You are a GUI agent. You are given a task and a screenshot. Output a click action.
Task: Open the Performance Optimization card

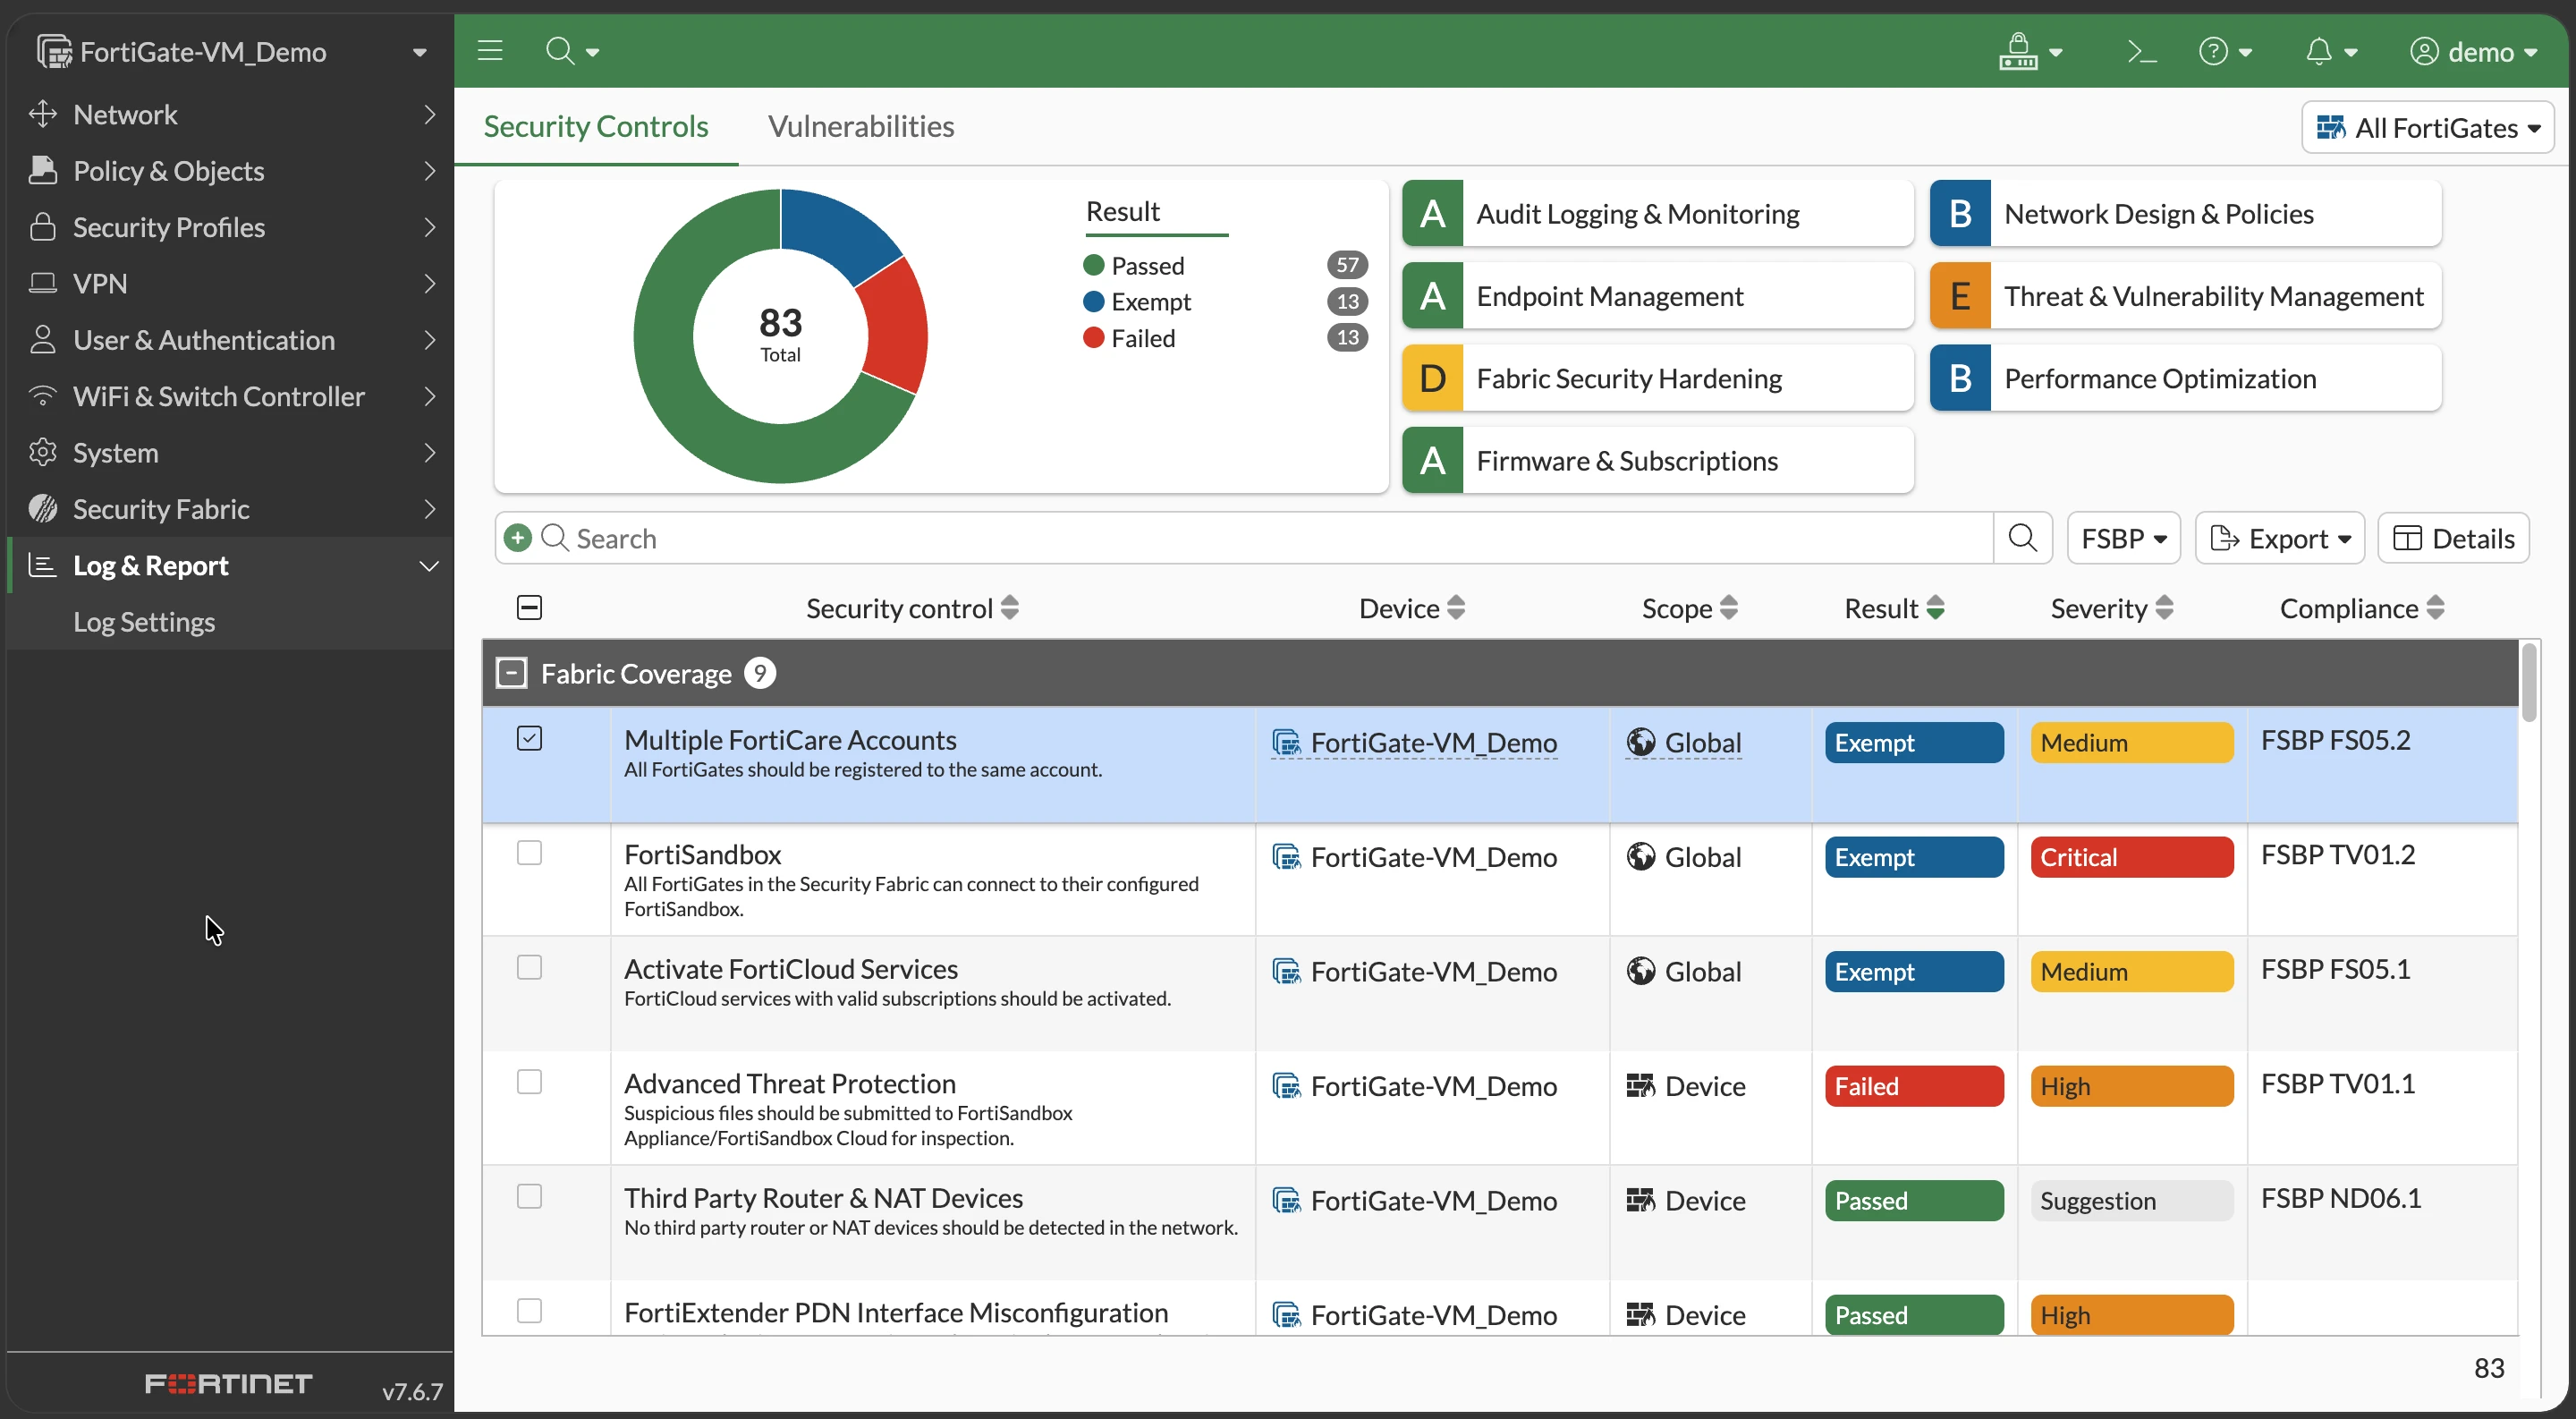click(2185, 378)
